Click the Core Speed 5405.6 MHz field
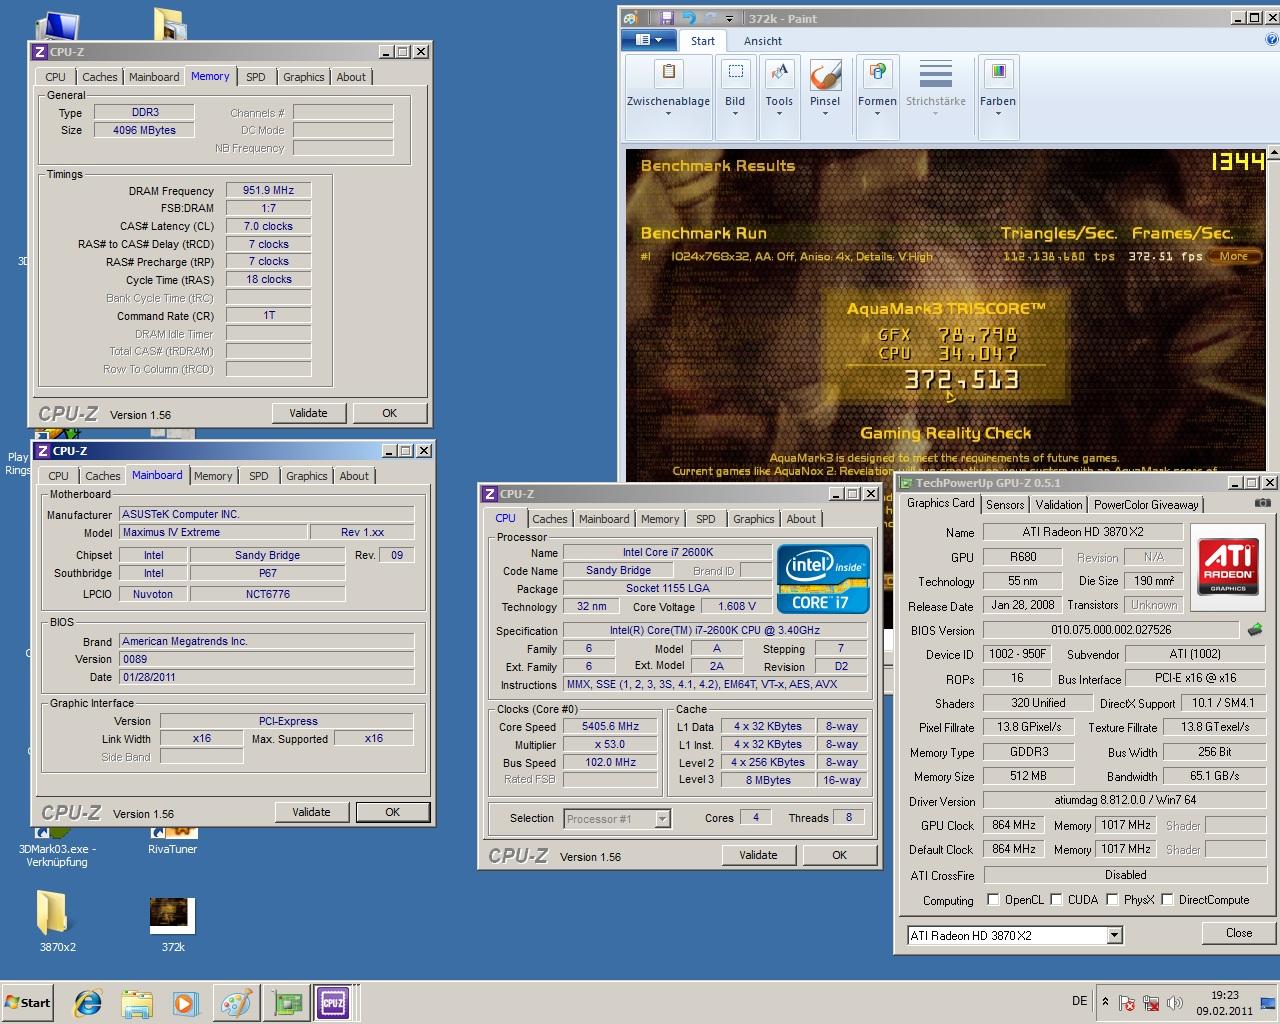The width and height of the screenshot is (1280, 1024). 610,726
